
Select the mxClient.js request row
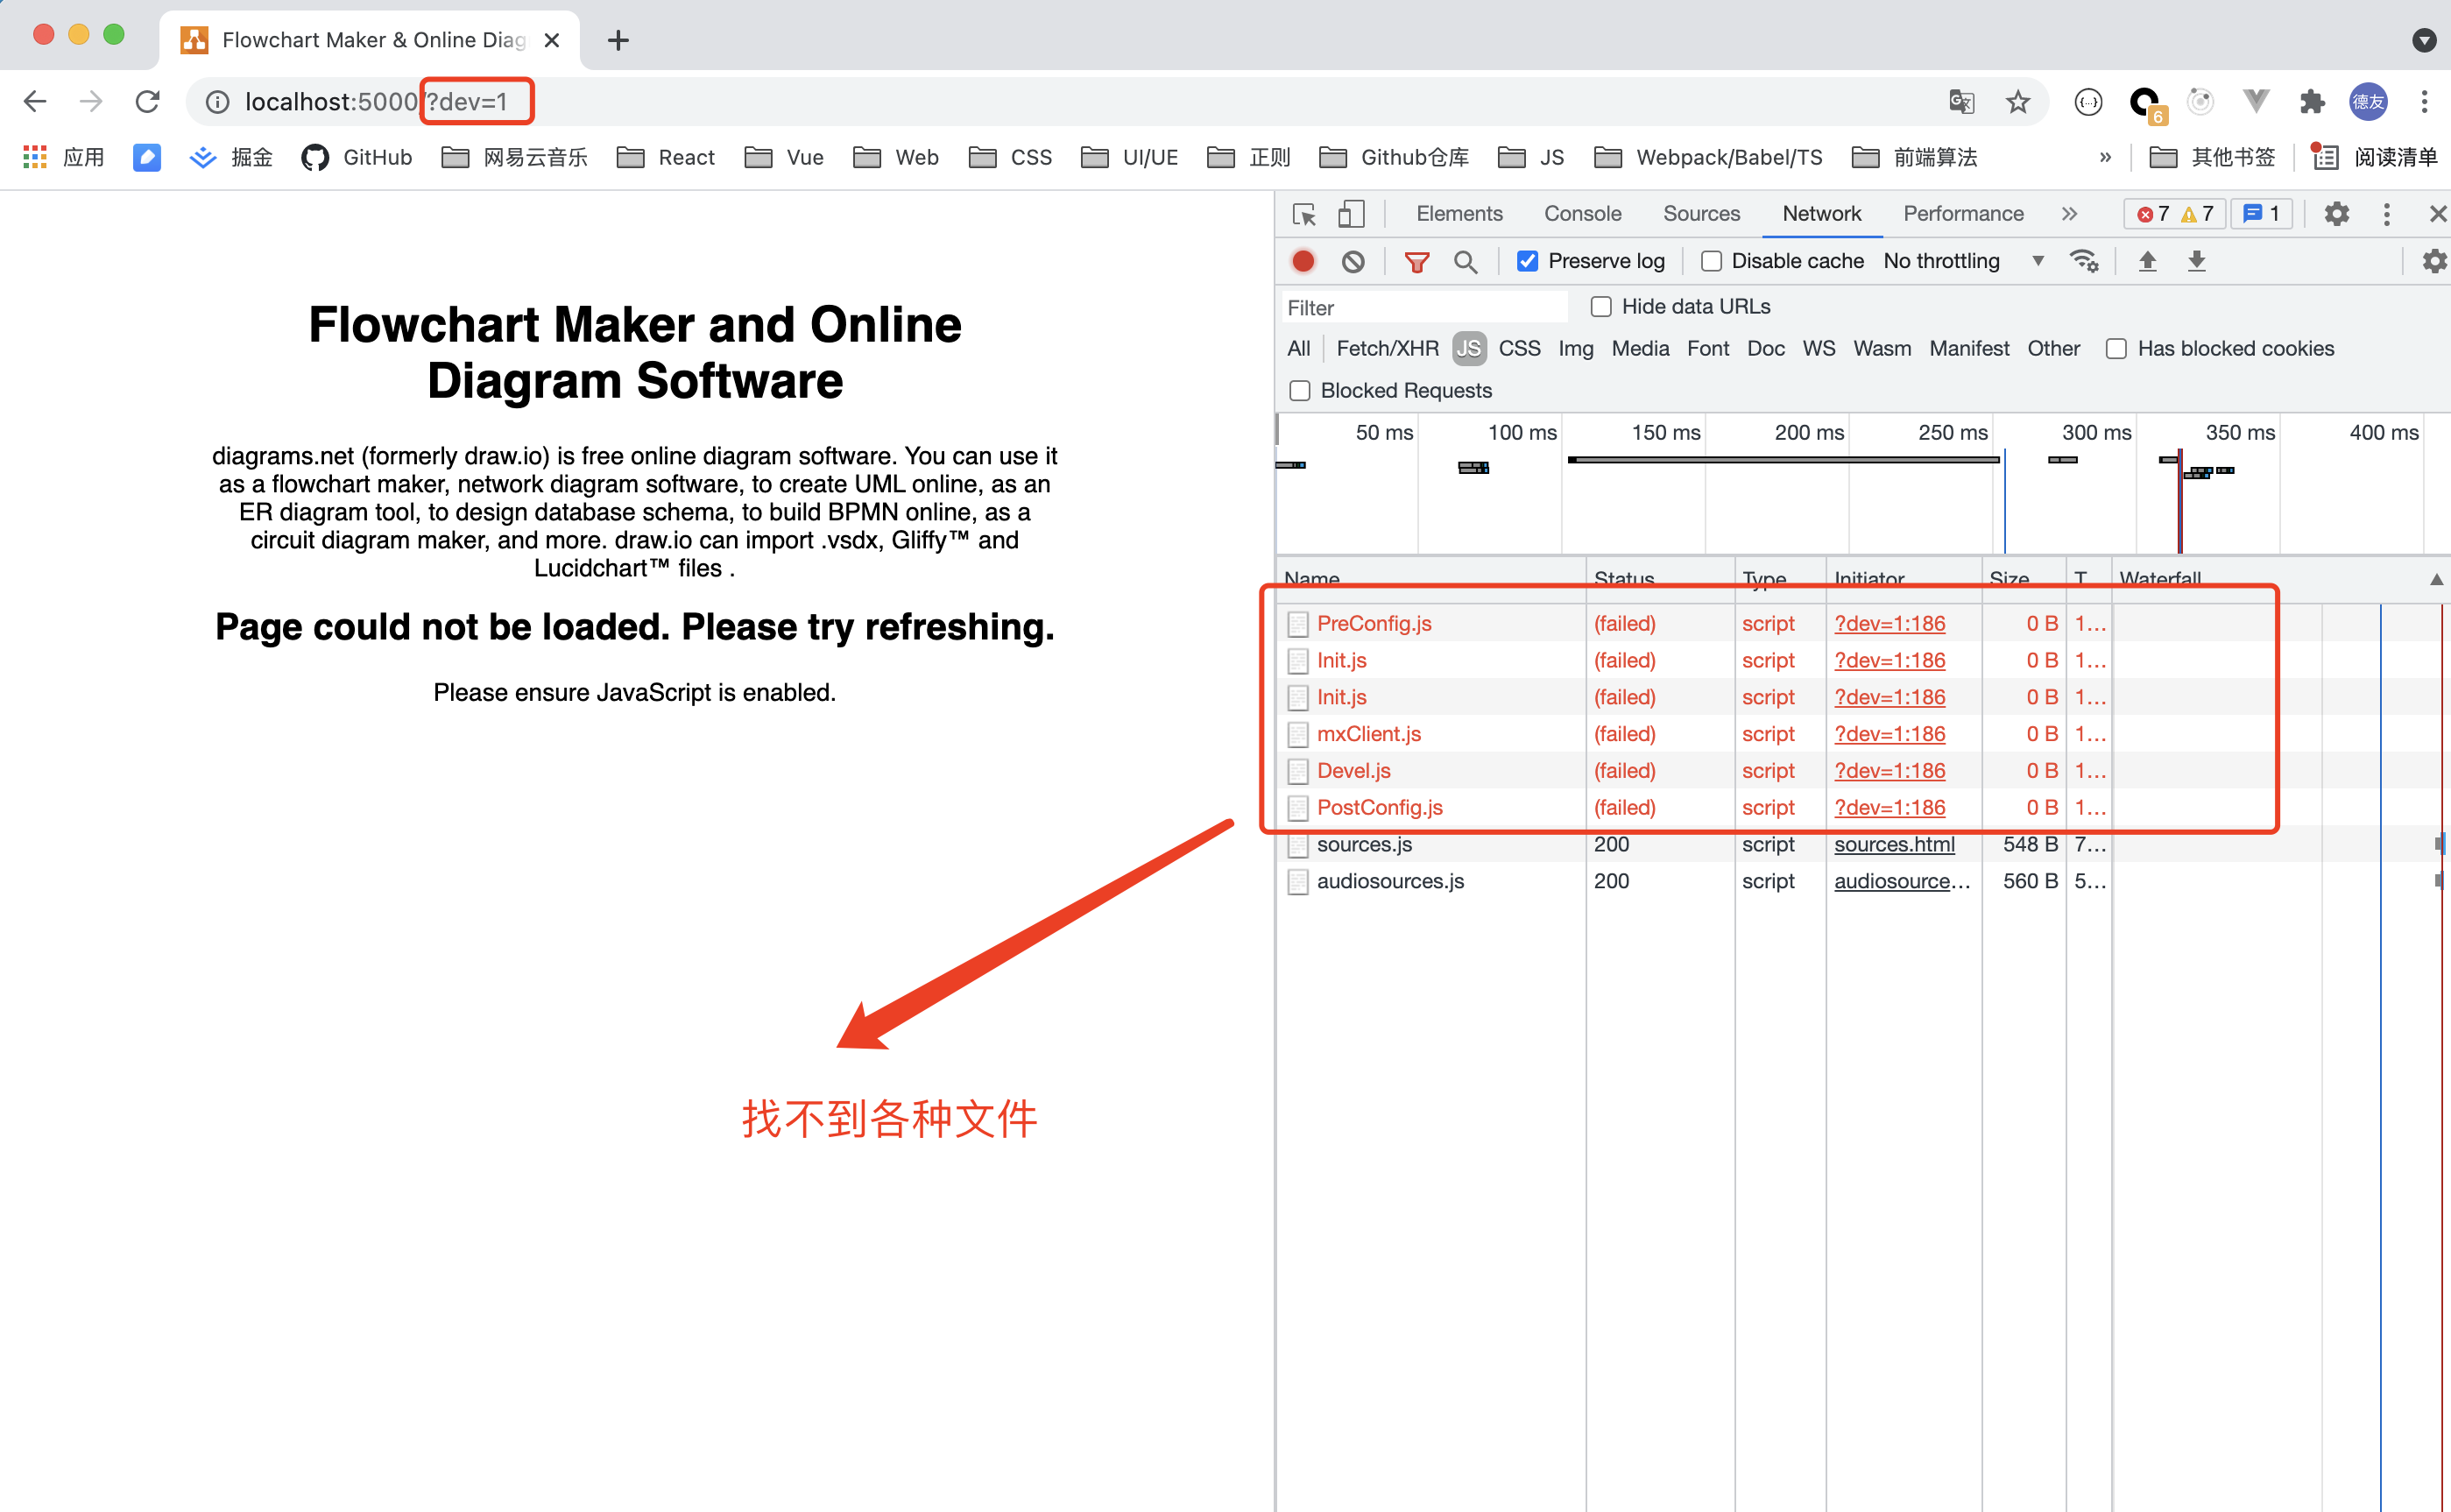1696,734
